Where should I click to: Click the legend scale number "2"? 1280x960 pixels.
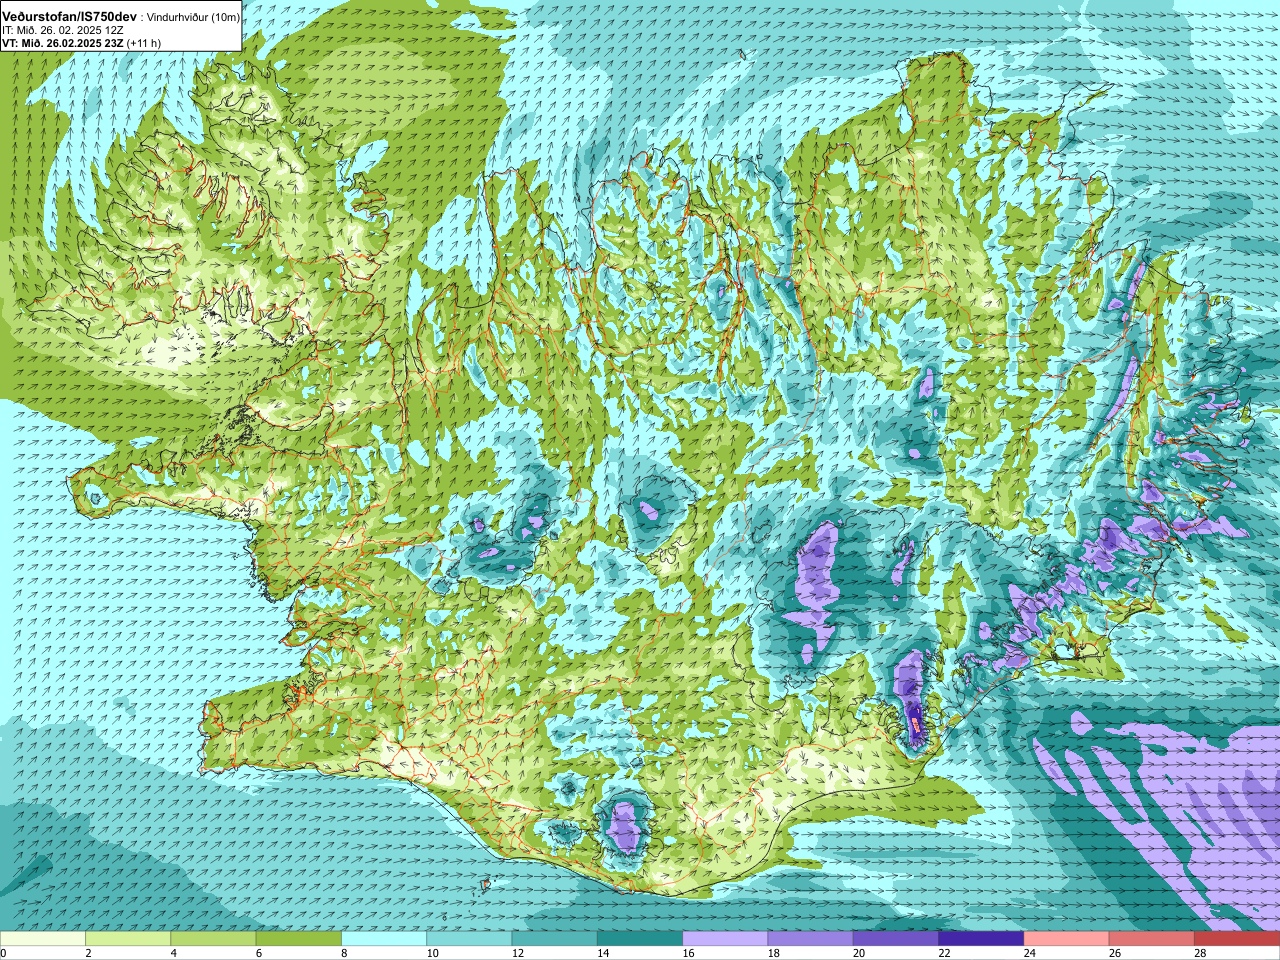pyautogui.click(x=88, y=953)
